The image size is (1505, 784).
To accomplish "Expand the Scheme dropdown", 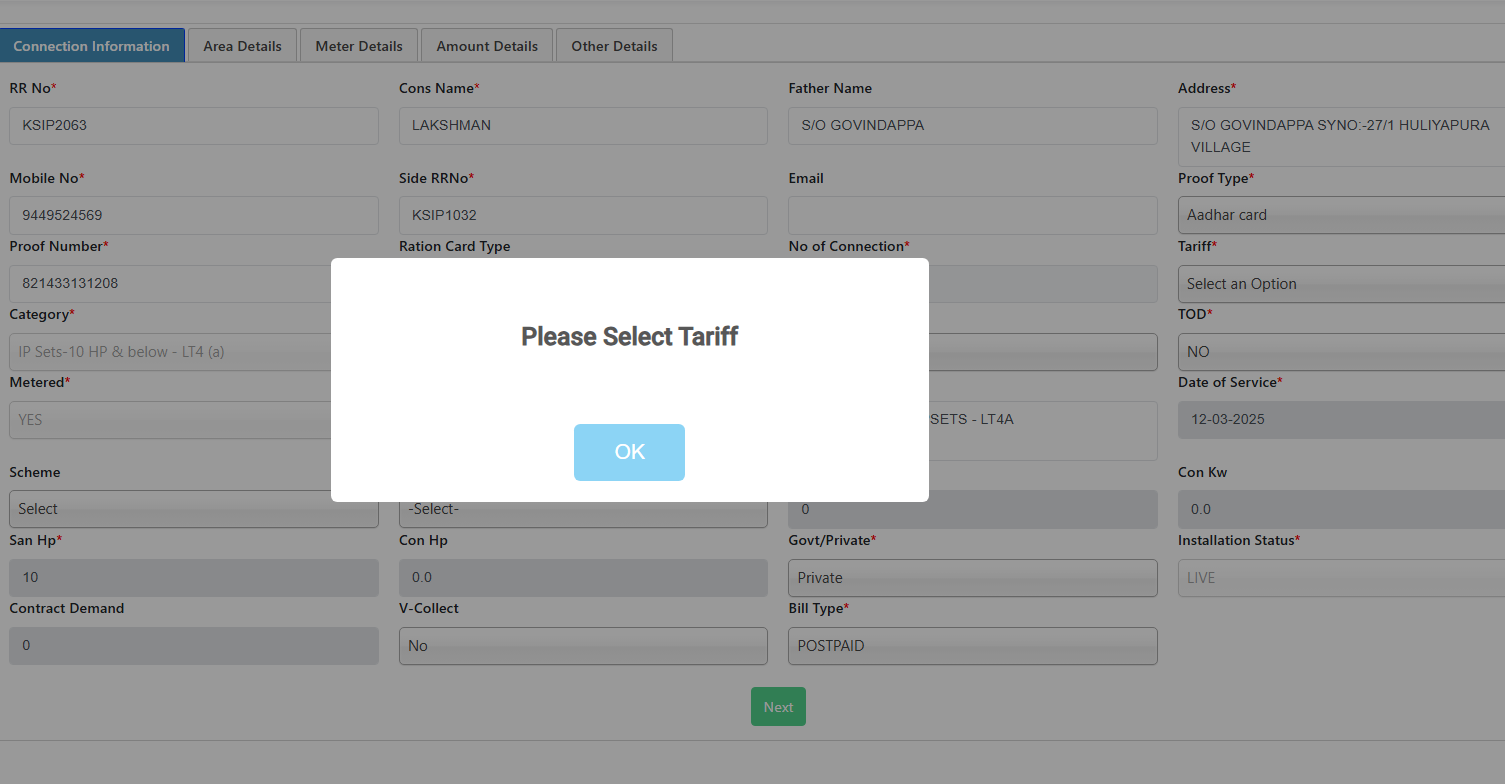I will point(194,509).
